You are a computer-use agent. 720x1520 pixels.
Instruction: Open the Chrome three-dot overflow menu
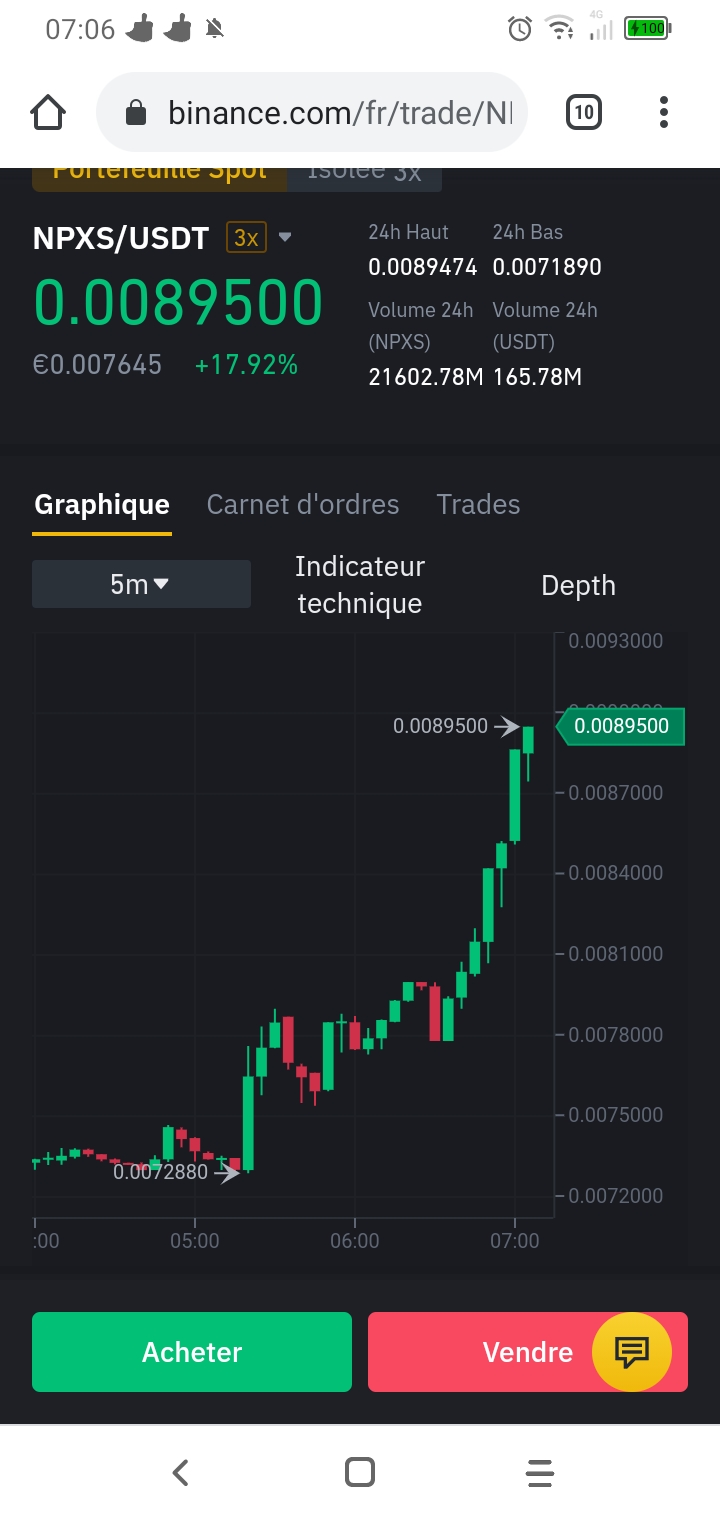click(663, 112)
